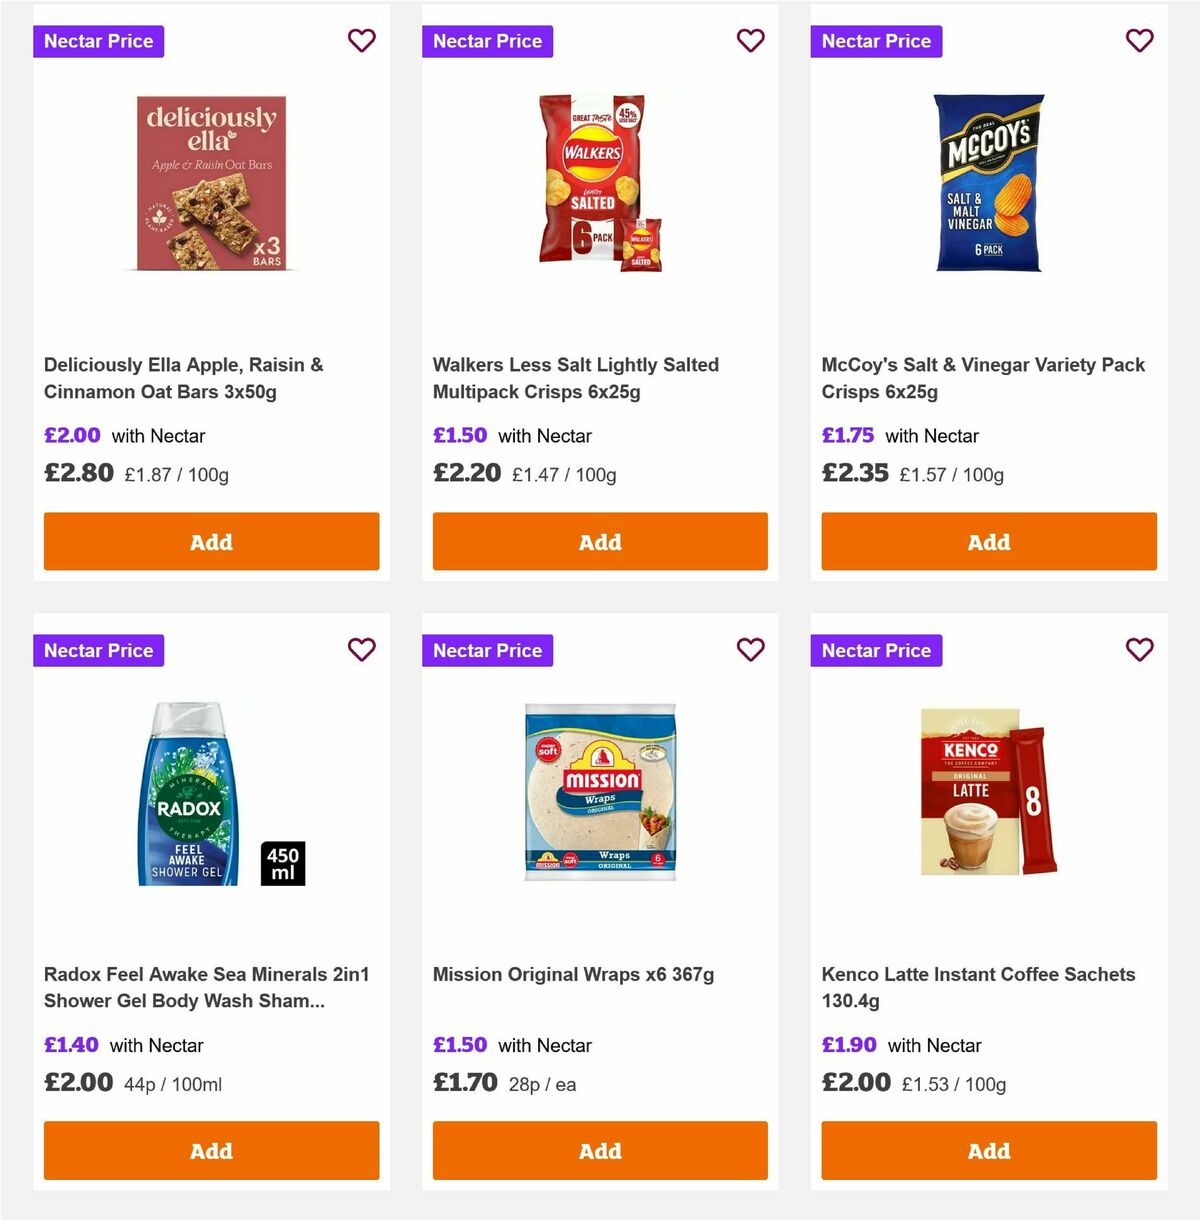Click the heart icon on Deliciously Ella Oat Bars
This screenshot has height=1220, width=1200.
pos(361,41)
